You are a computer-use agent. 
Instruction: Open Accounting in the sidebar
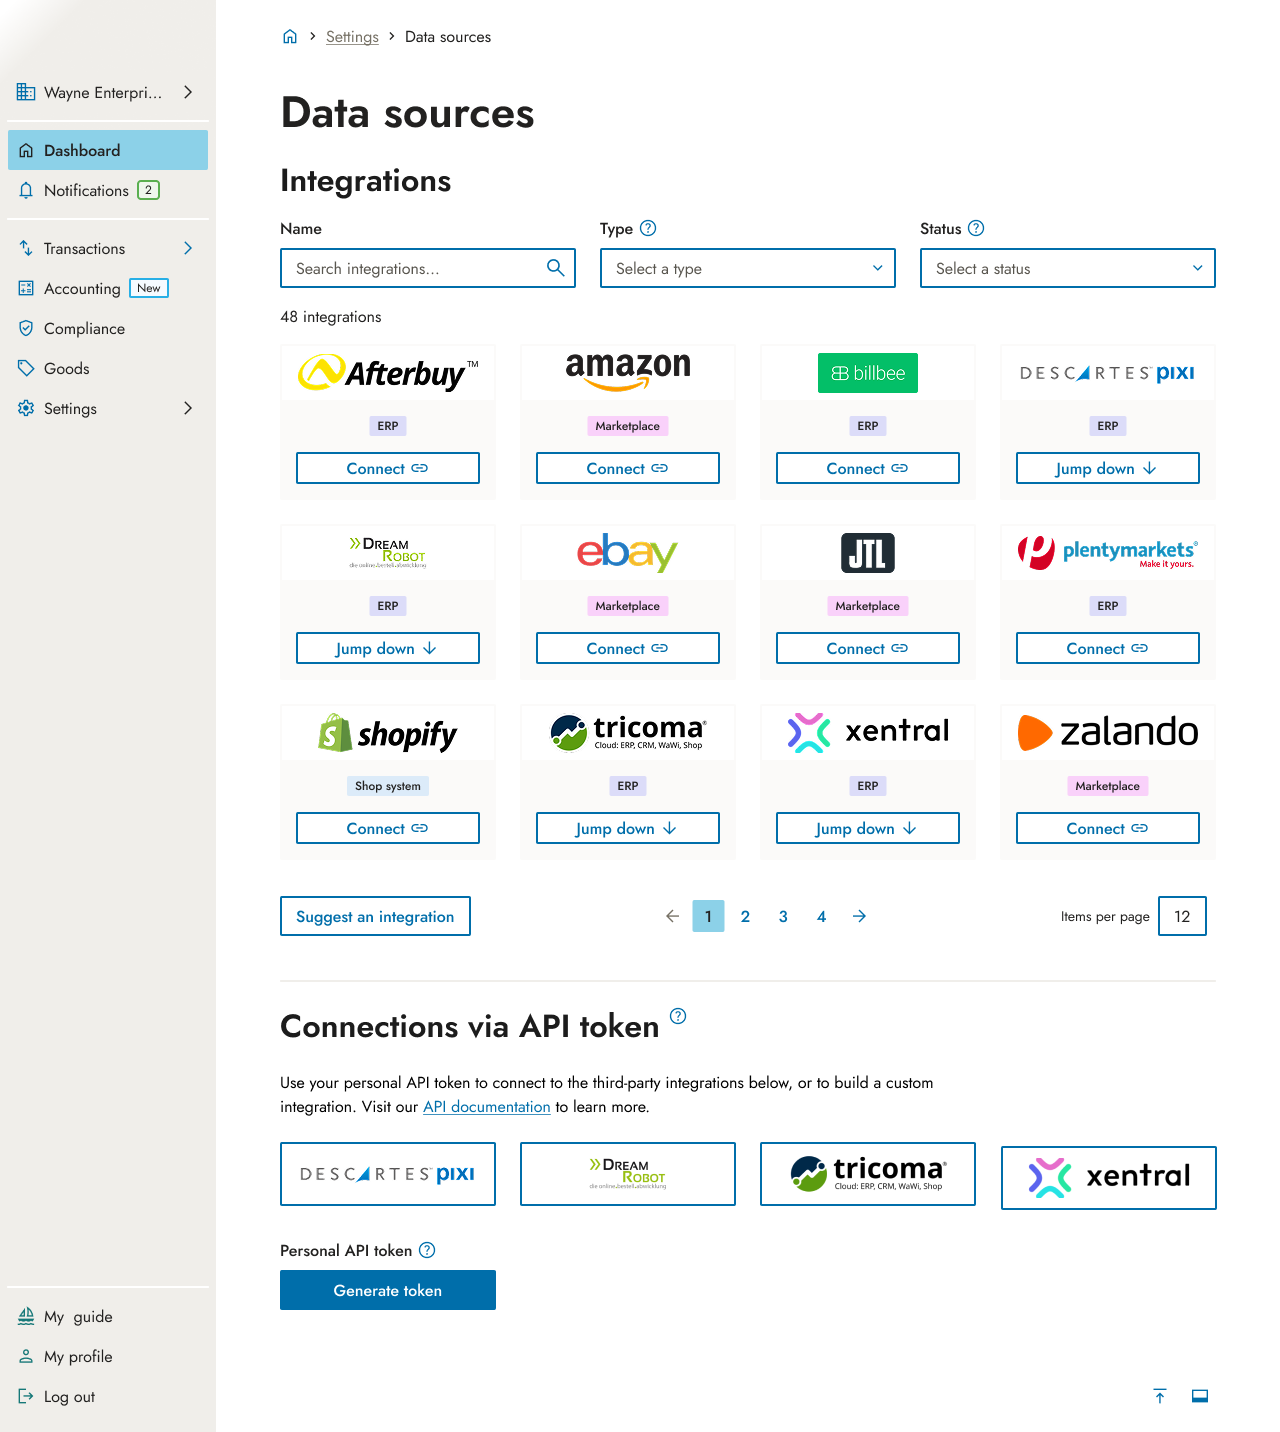(x=108, y=288)
